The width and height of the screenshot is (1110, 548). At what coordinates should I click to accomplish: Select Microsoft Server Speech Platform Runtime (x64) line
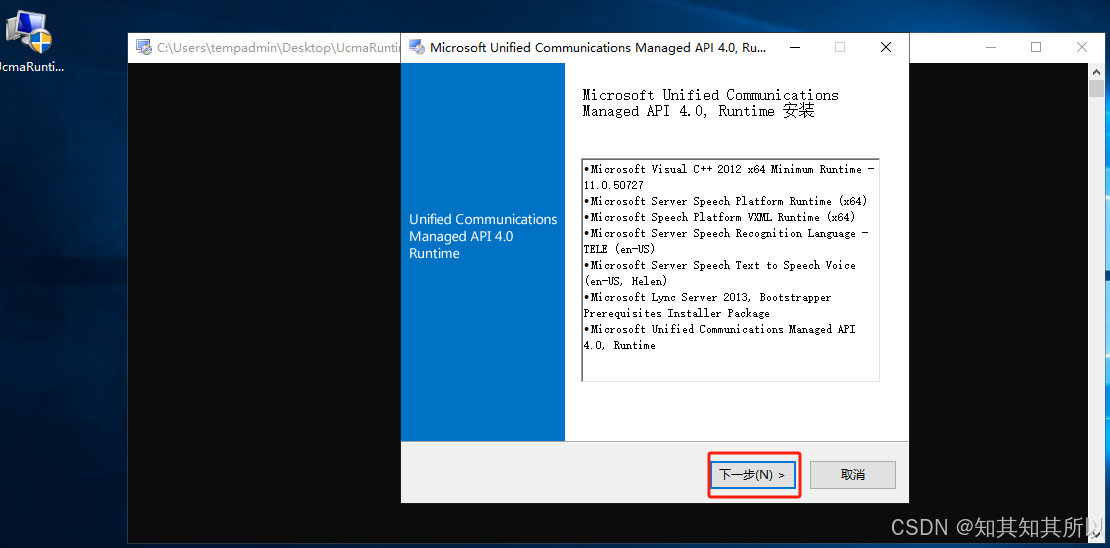point(726,201)
